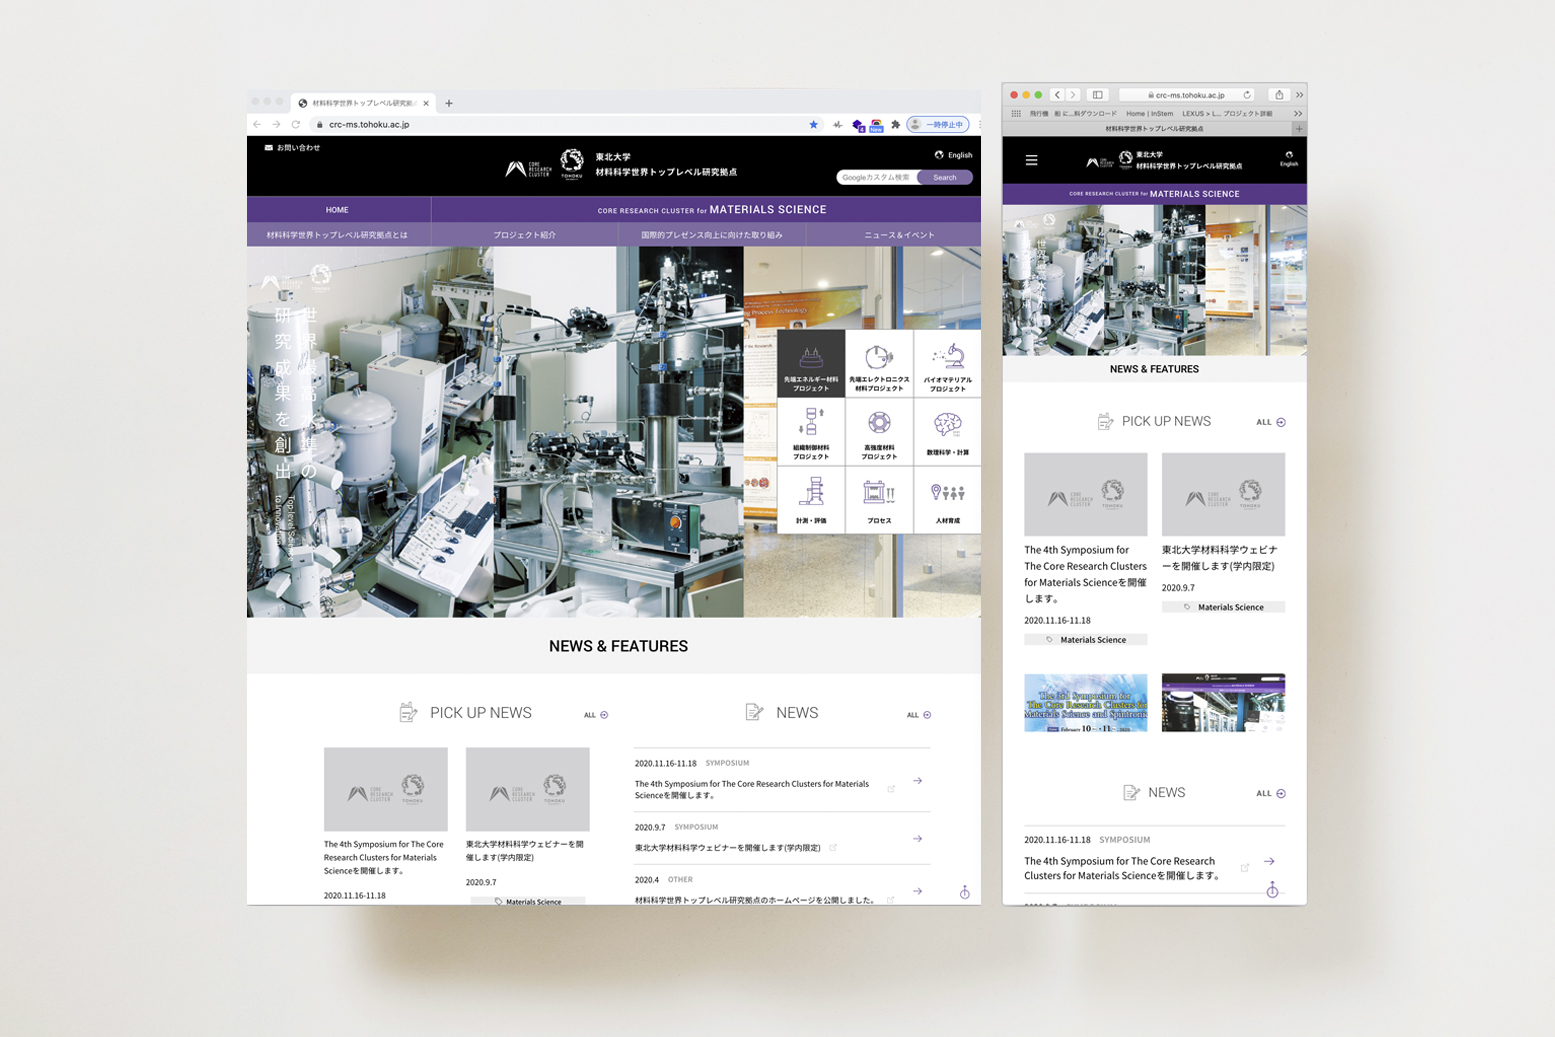View ALL pick up news in Chrome window

click(596, 715)
